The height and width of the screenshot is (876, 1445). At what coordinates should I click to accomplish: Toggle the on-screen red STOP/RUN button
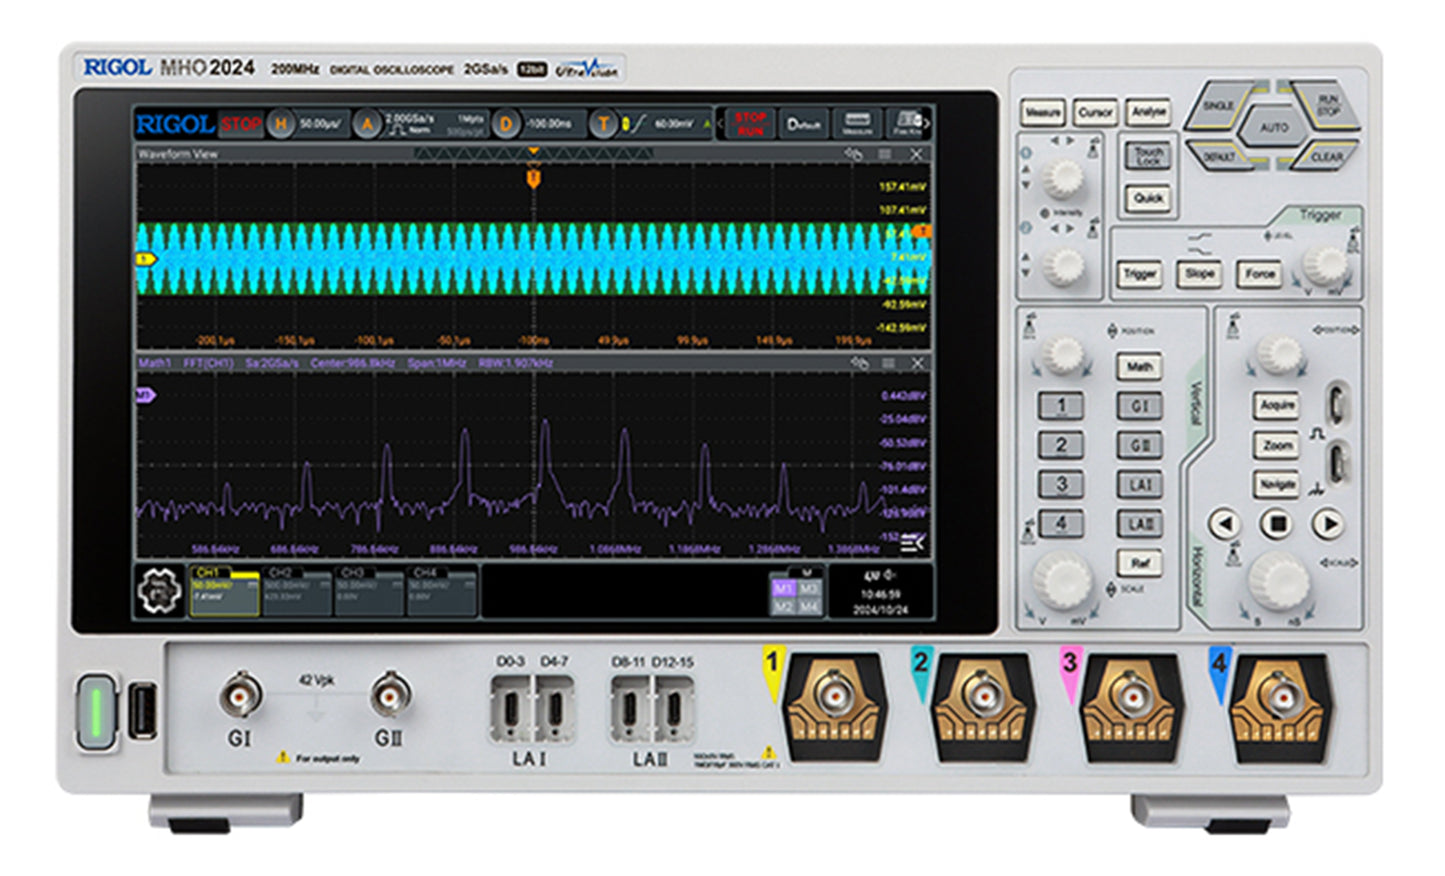click(750, 124)
